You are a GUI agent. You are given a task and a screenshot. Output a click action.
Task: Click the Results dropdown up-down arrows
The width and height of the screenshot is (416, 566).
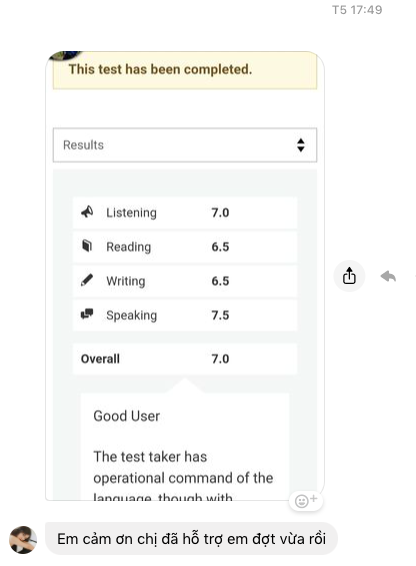coord(301,145)
